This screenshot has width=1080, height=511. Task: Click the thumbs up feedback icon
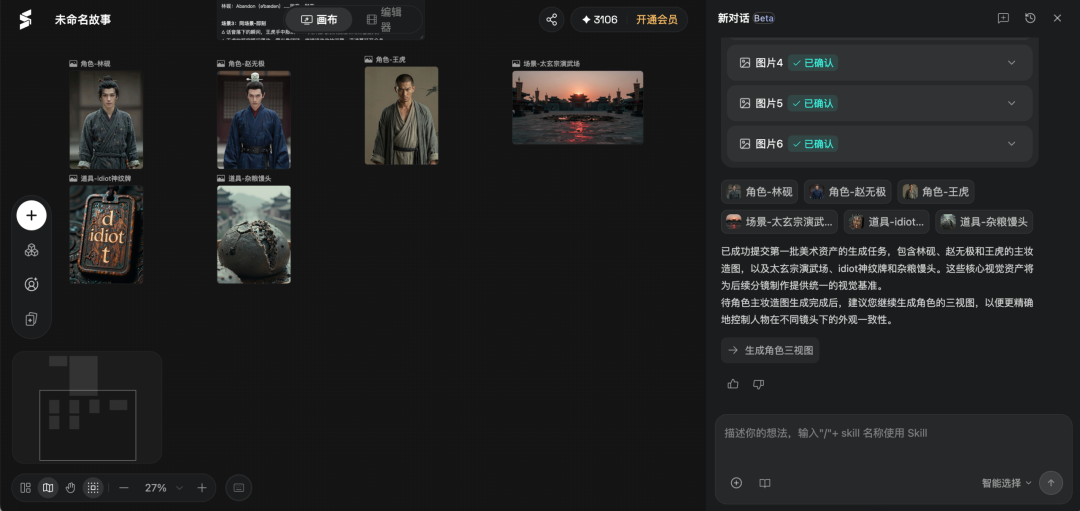tap(733, 384)
